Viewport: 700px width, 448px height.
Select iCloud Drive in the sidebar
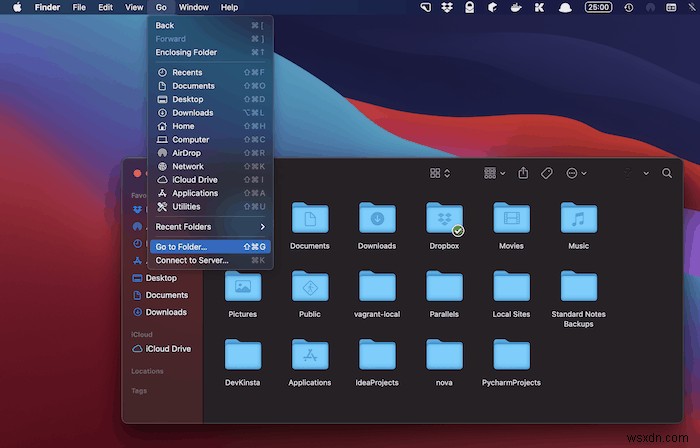click(x=167, y=349)
